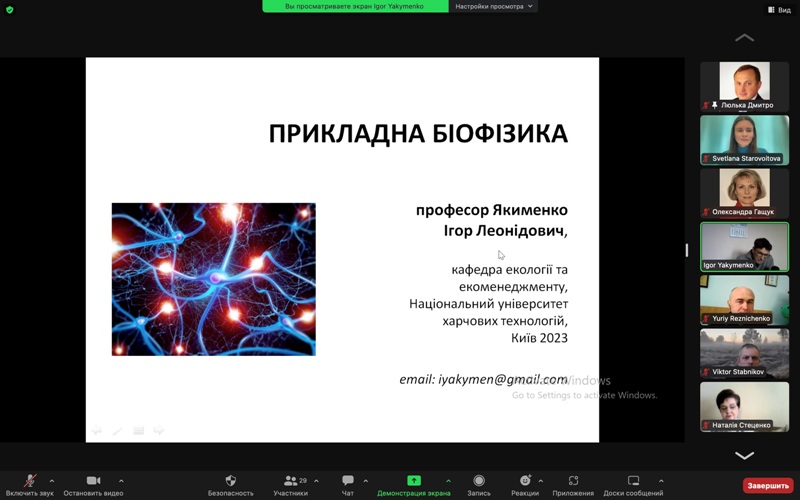
Task: Expand the arrow next to Реакции
Action: (x=540, y=481)
